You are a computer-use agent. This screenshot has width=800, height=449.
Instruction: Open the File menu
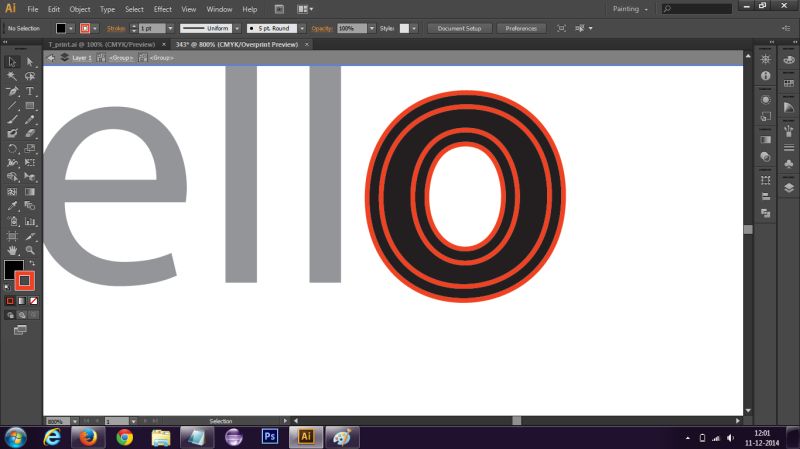coord(33,9)
